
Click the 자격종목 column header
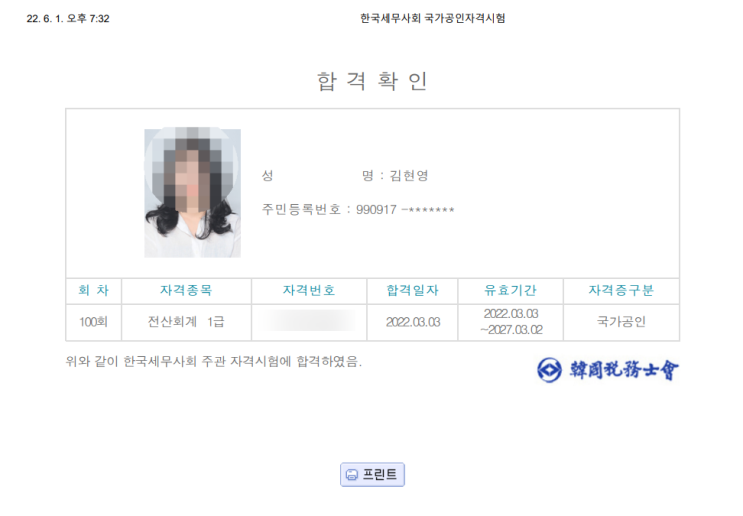tap(186, 290)
